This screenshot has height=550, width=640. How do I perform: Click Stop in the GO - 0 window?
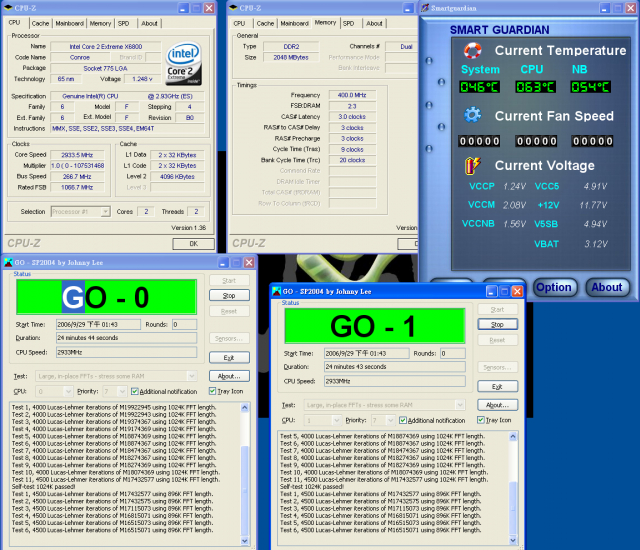point(229,295)
